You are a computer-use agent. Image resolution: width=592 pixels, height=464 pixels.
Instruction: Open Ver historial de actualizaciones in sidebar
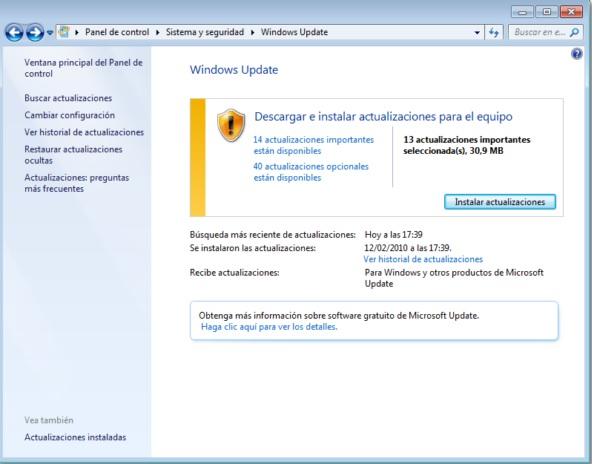click(84, 132)
